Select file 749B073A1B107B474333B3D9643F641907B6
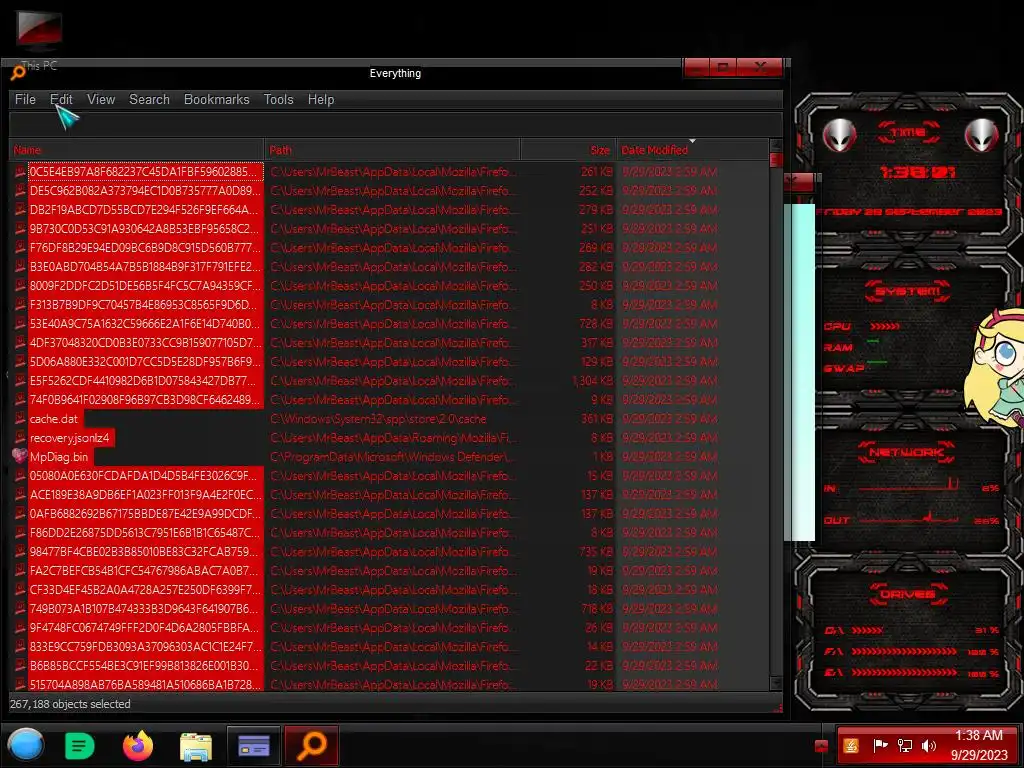The image size is (1024, 768). pos(145,608)
